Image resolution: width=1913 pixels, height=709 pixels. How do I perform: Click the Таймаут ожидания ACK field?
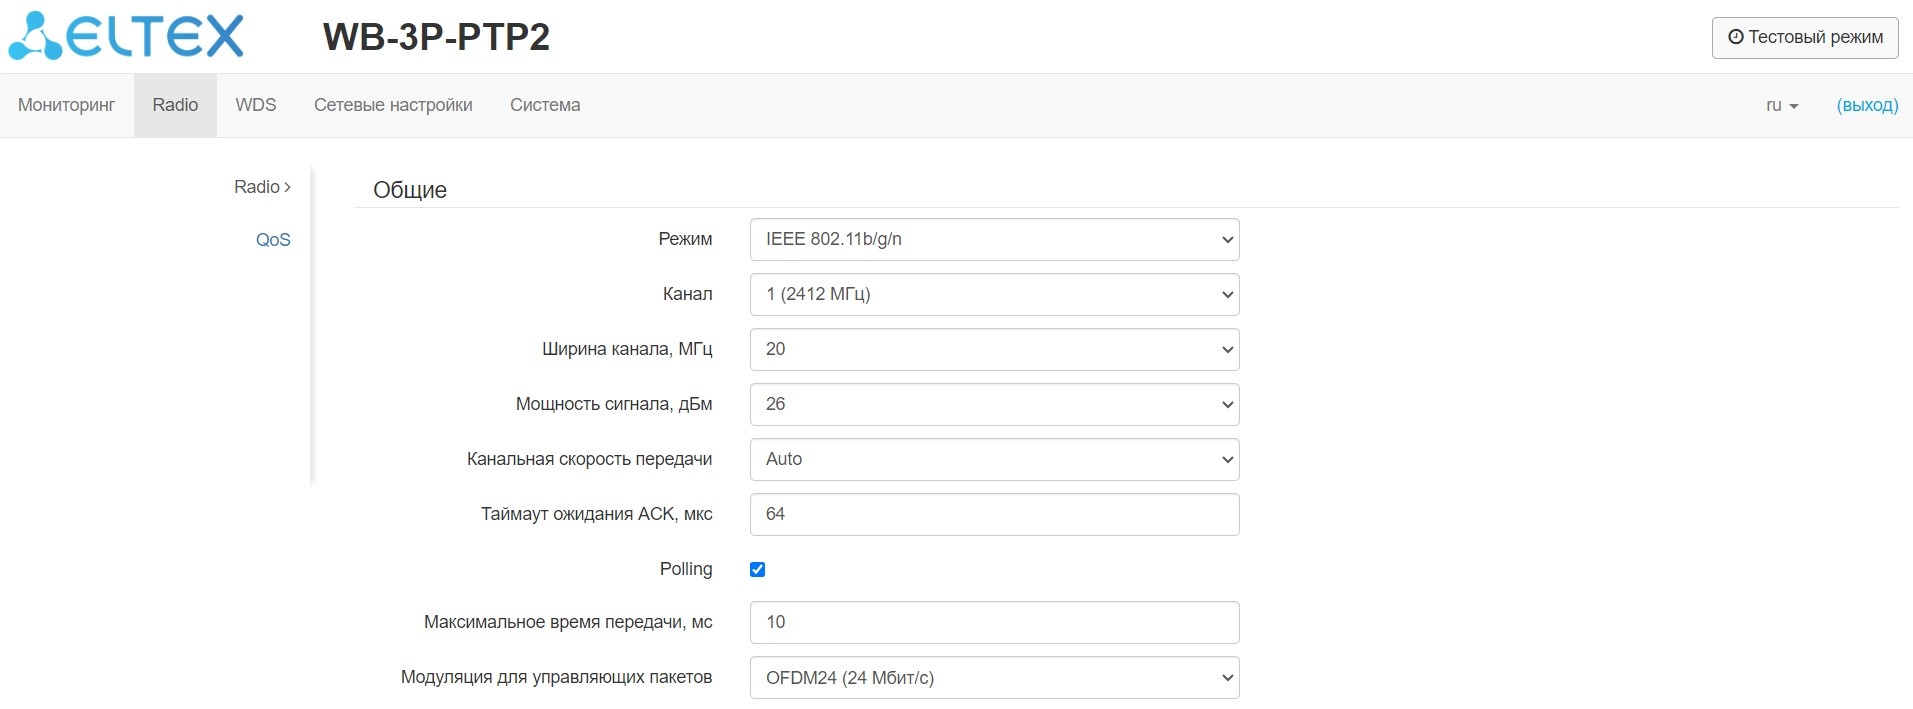[x=994, y=515]
